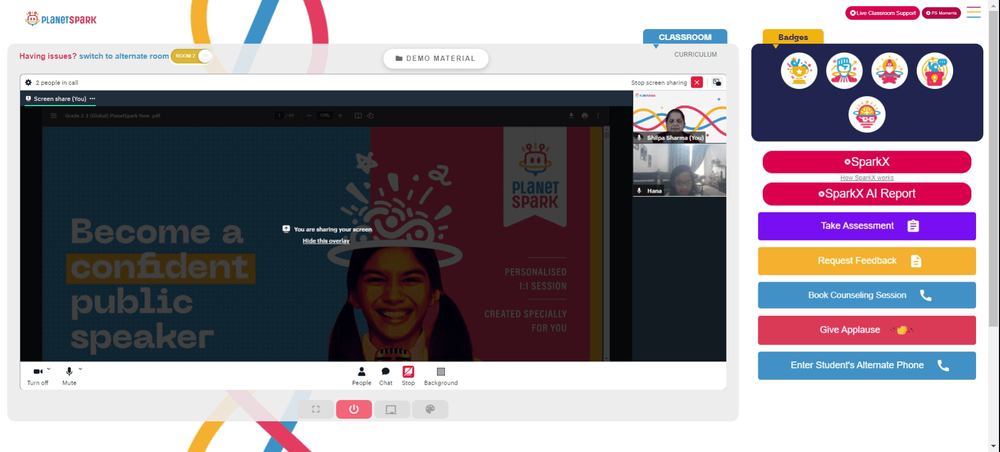Screen dimensions: 1000x452
Task: Click Hana's video thumbnail
Action: tap(679, 170)
